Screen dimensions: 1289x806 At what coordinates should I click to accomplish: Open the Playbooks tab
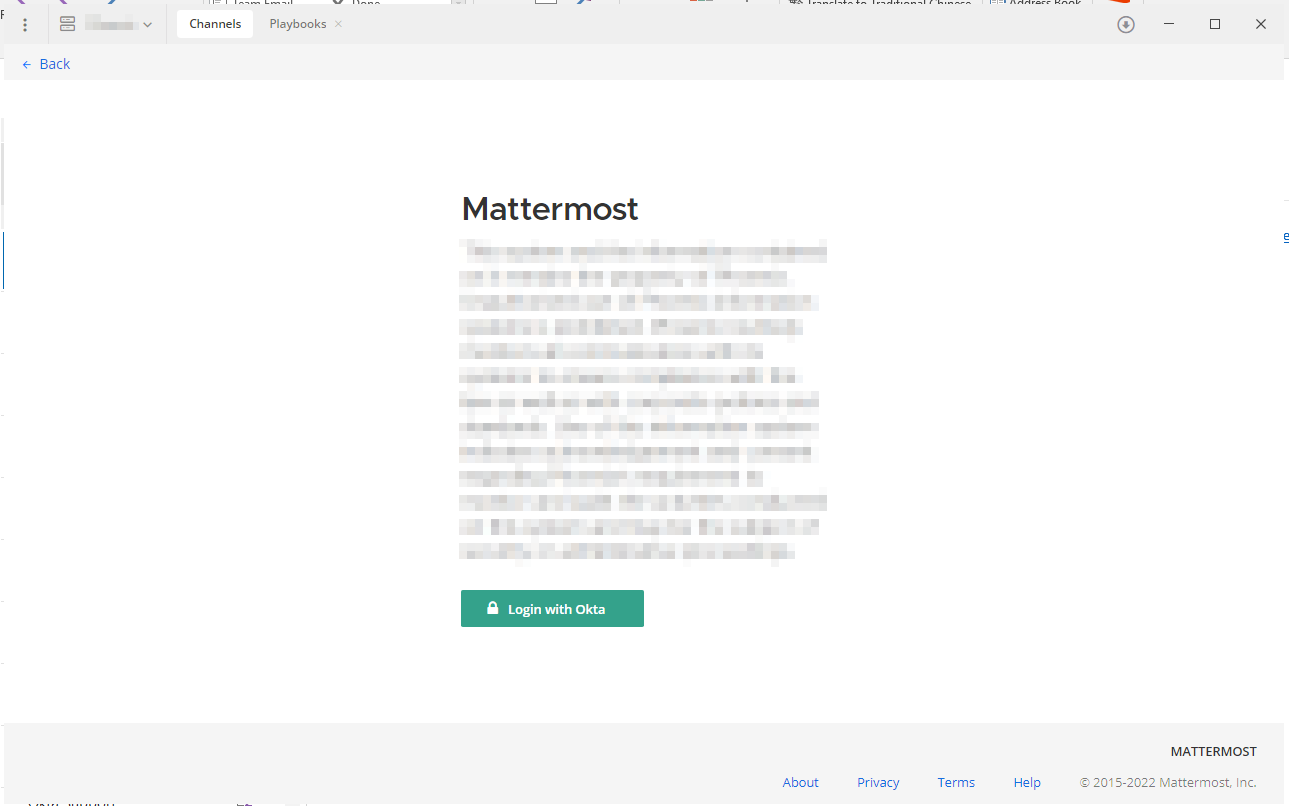click(x=297, y=23)
